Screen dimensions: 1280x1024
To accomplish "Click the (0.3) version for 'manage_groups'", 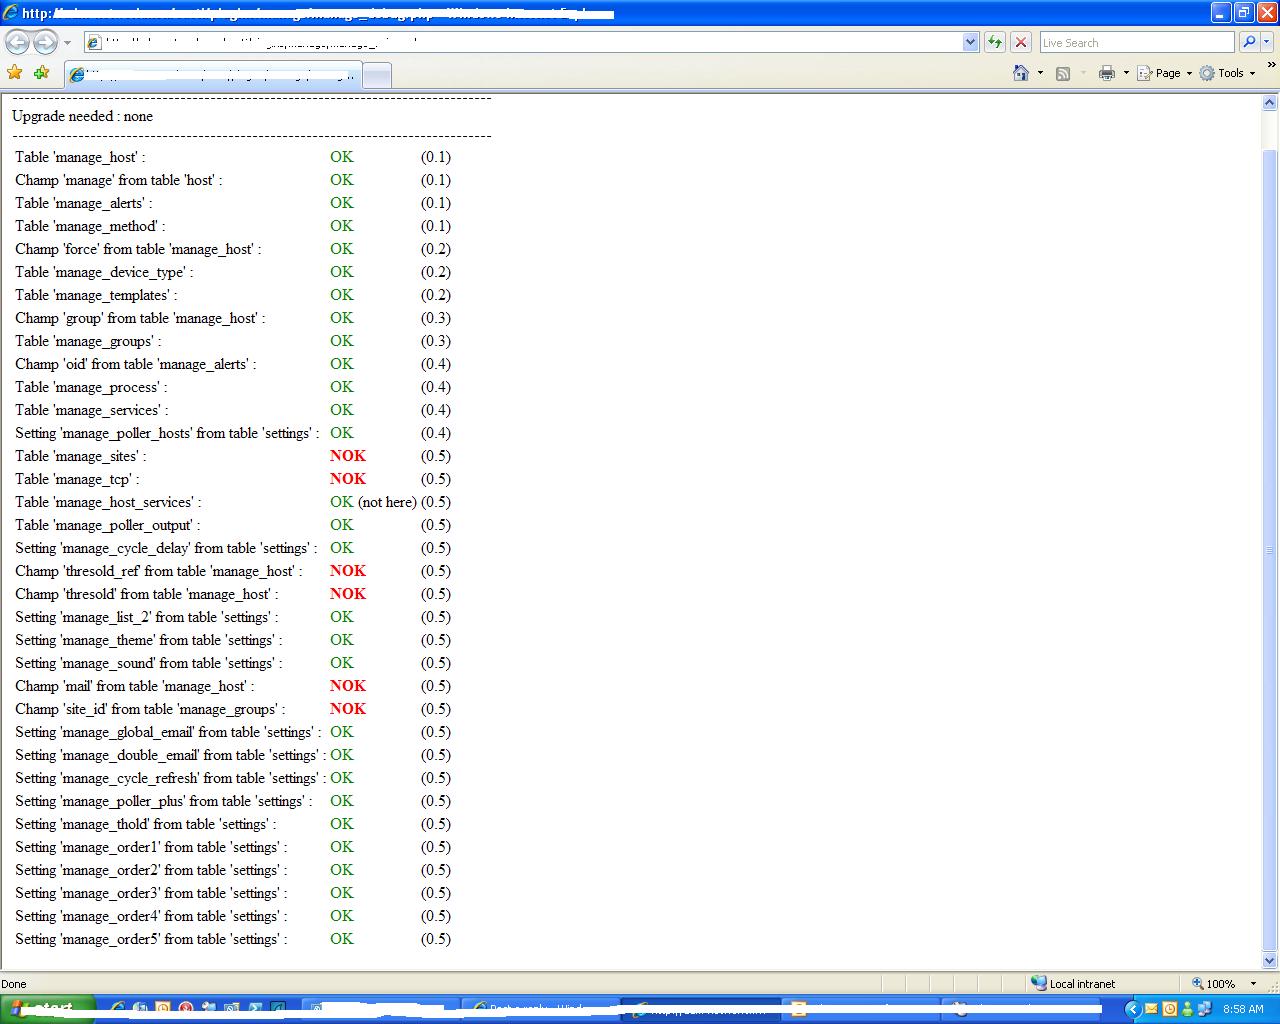I will tap(436, 341).
